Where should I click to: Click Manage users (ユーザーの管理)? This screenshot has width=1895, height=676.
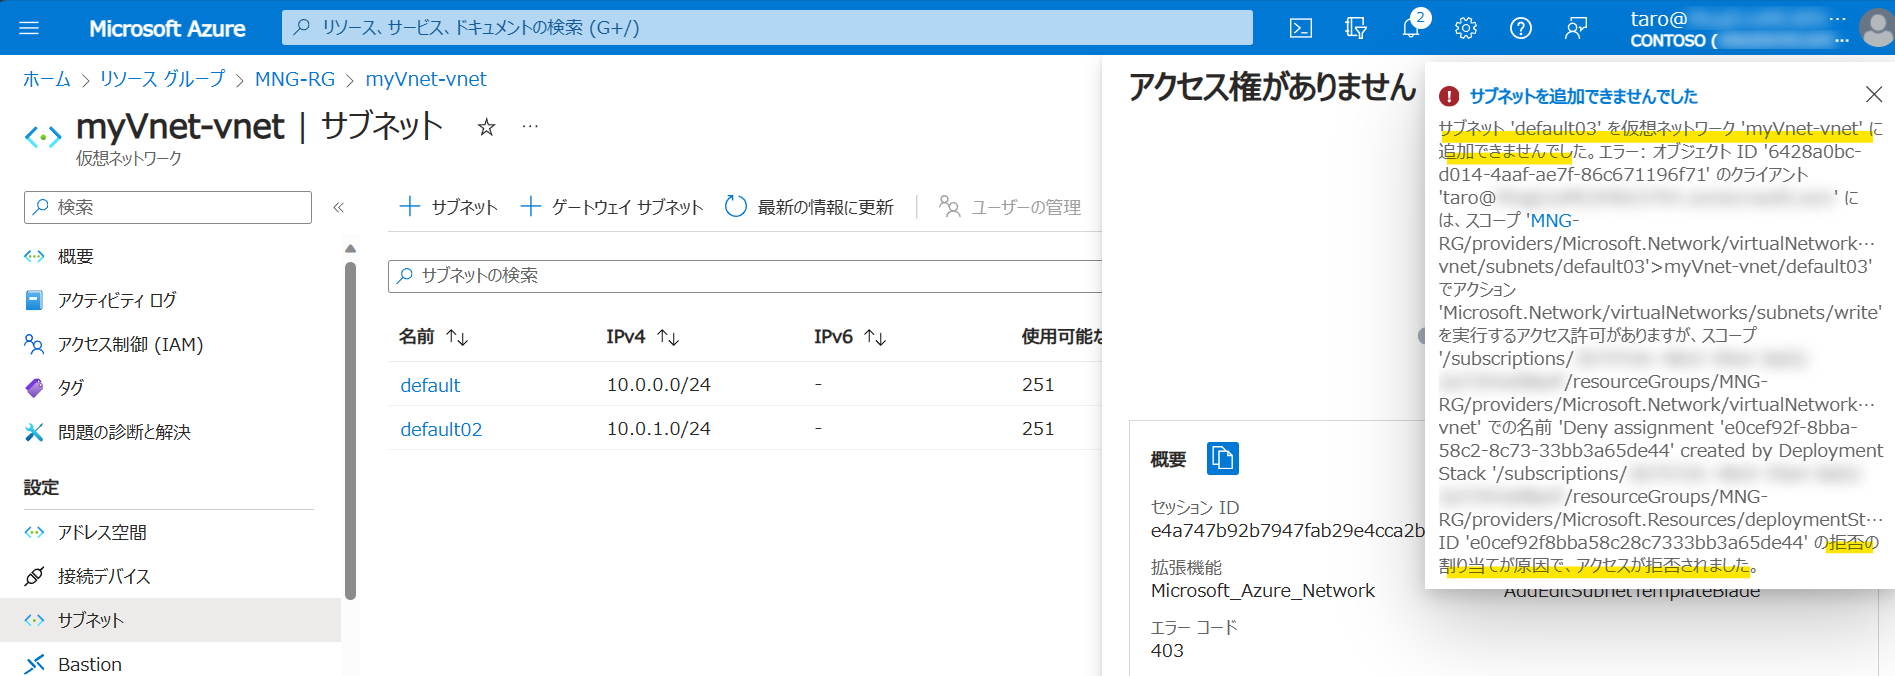1010,207
